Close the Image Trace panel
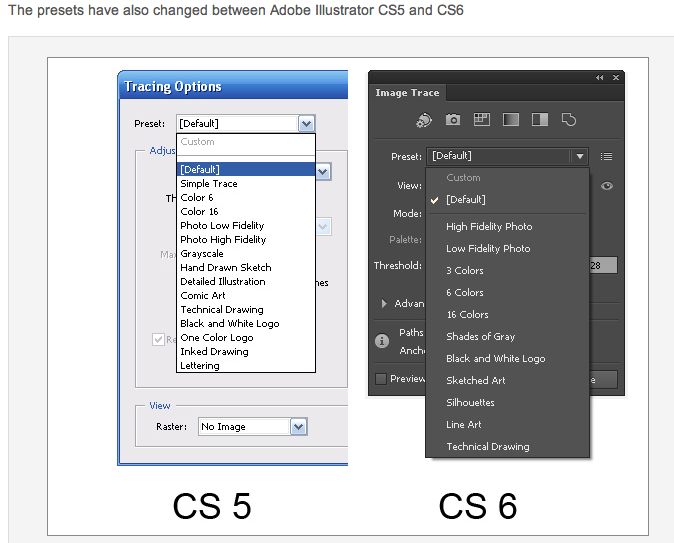Image resolution: width=674 pixels, height=543 pixels. coord(616,77)
